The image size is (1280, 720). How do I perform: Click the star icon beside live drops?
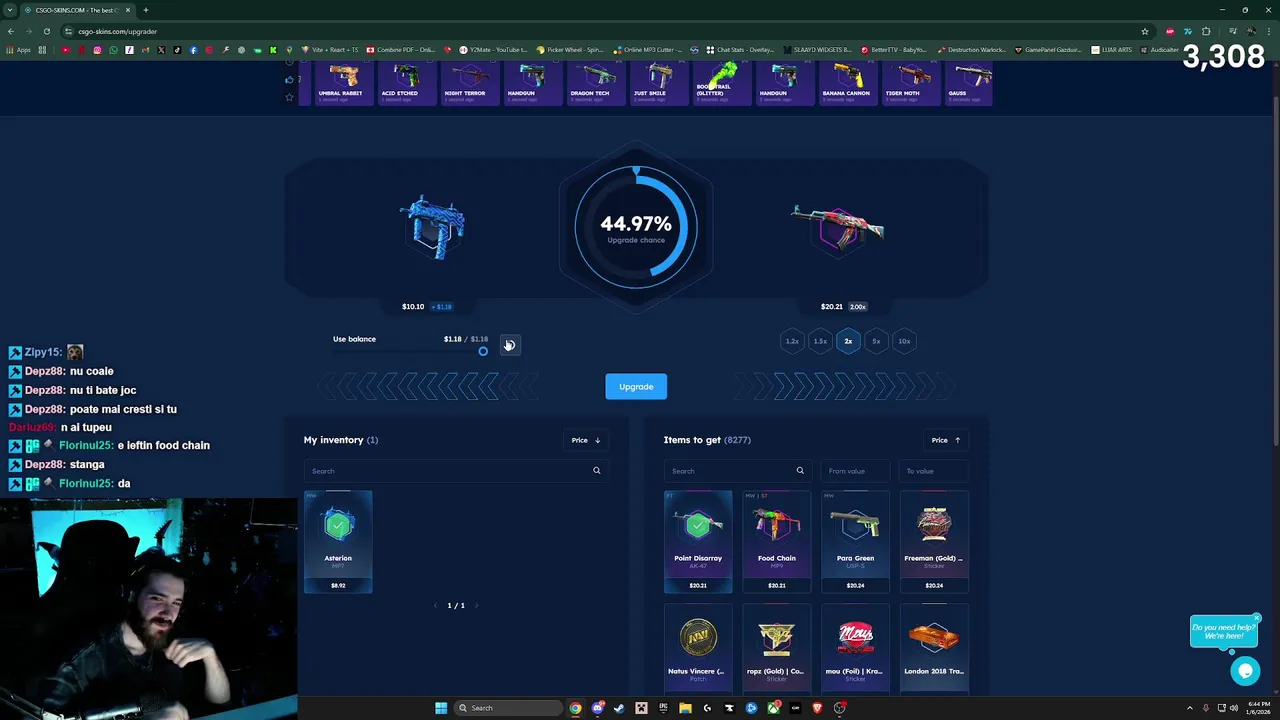[x=290, y=97]
